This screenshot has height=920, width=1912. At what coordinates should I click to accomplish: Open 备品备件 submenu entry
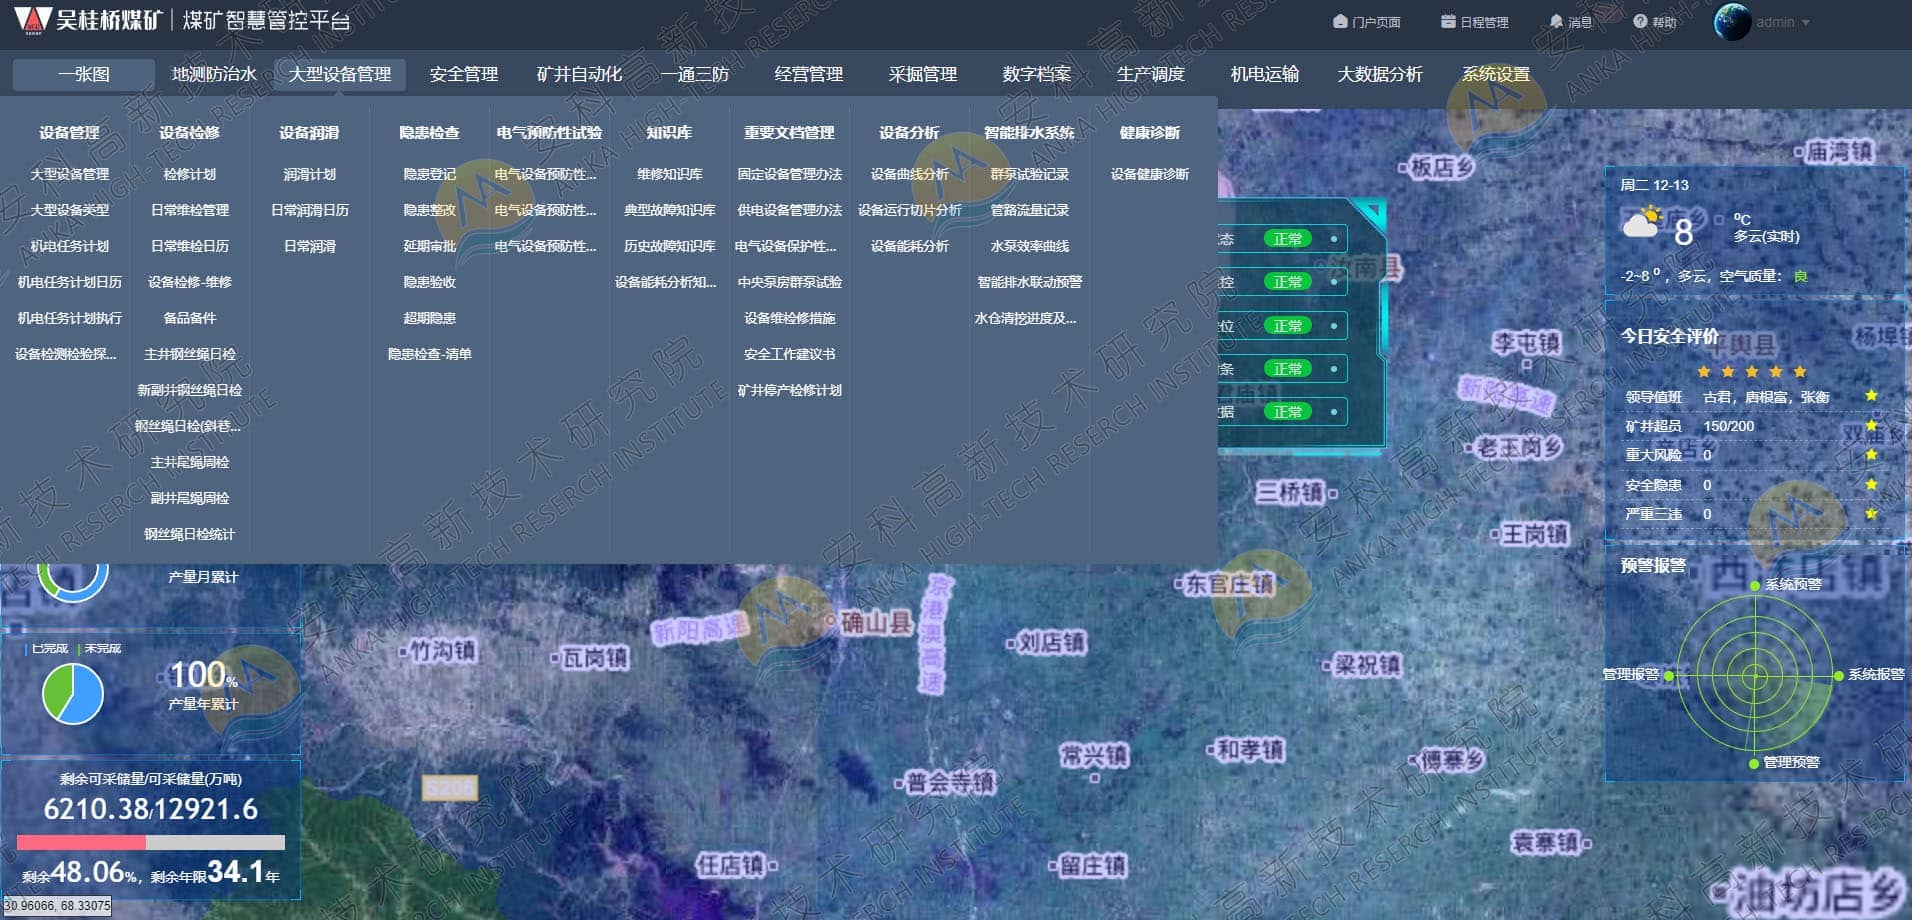(190, 318)
